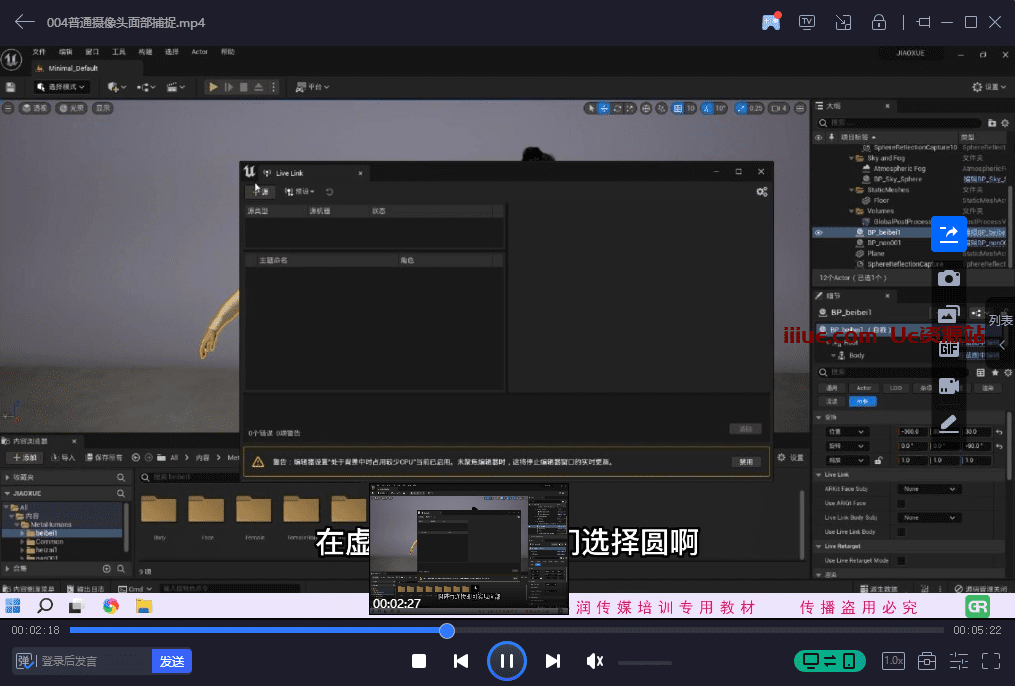
Task: Click the back arrow beside the video title
Action: click(x=25, y=22)
